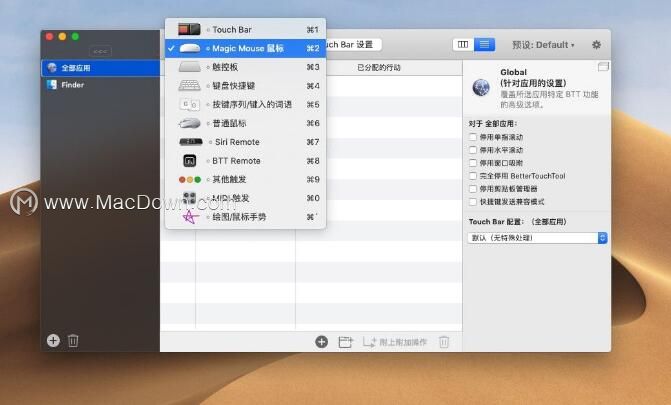Toggle 完全停用 BetterTouchTool checkbox
The width and height of the screenshot is (671, 405).
pos(473,176)
